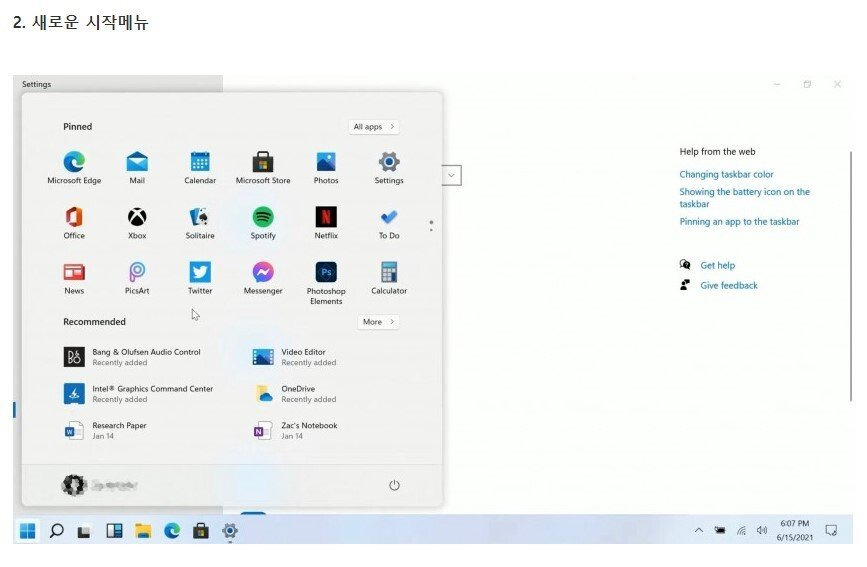This screenshot has height=567, width=867.
Task: Open the To Do app
Action: tap(389, 222)
